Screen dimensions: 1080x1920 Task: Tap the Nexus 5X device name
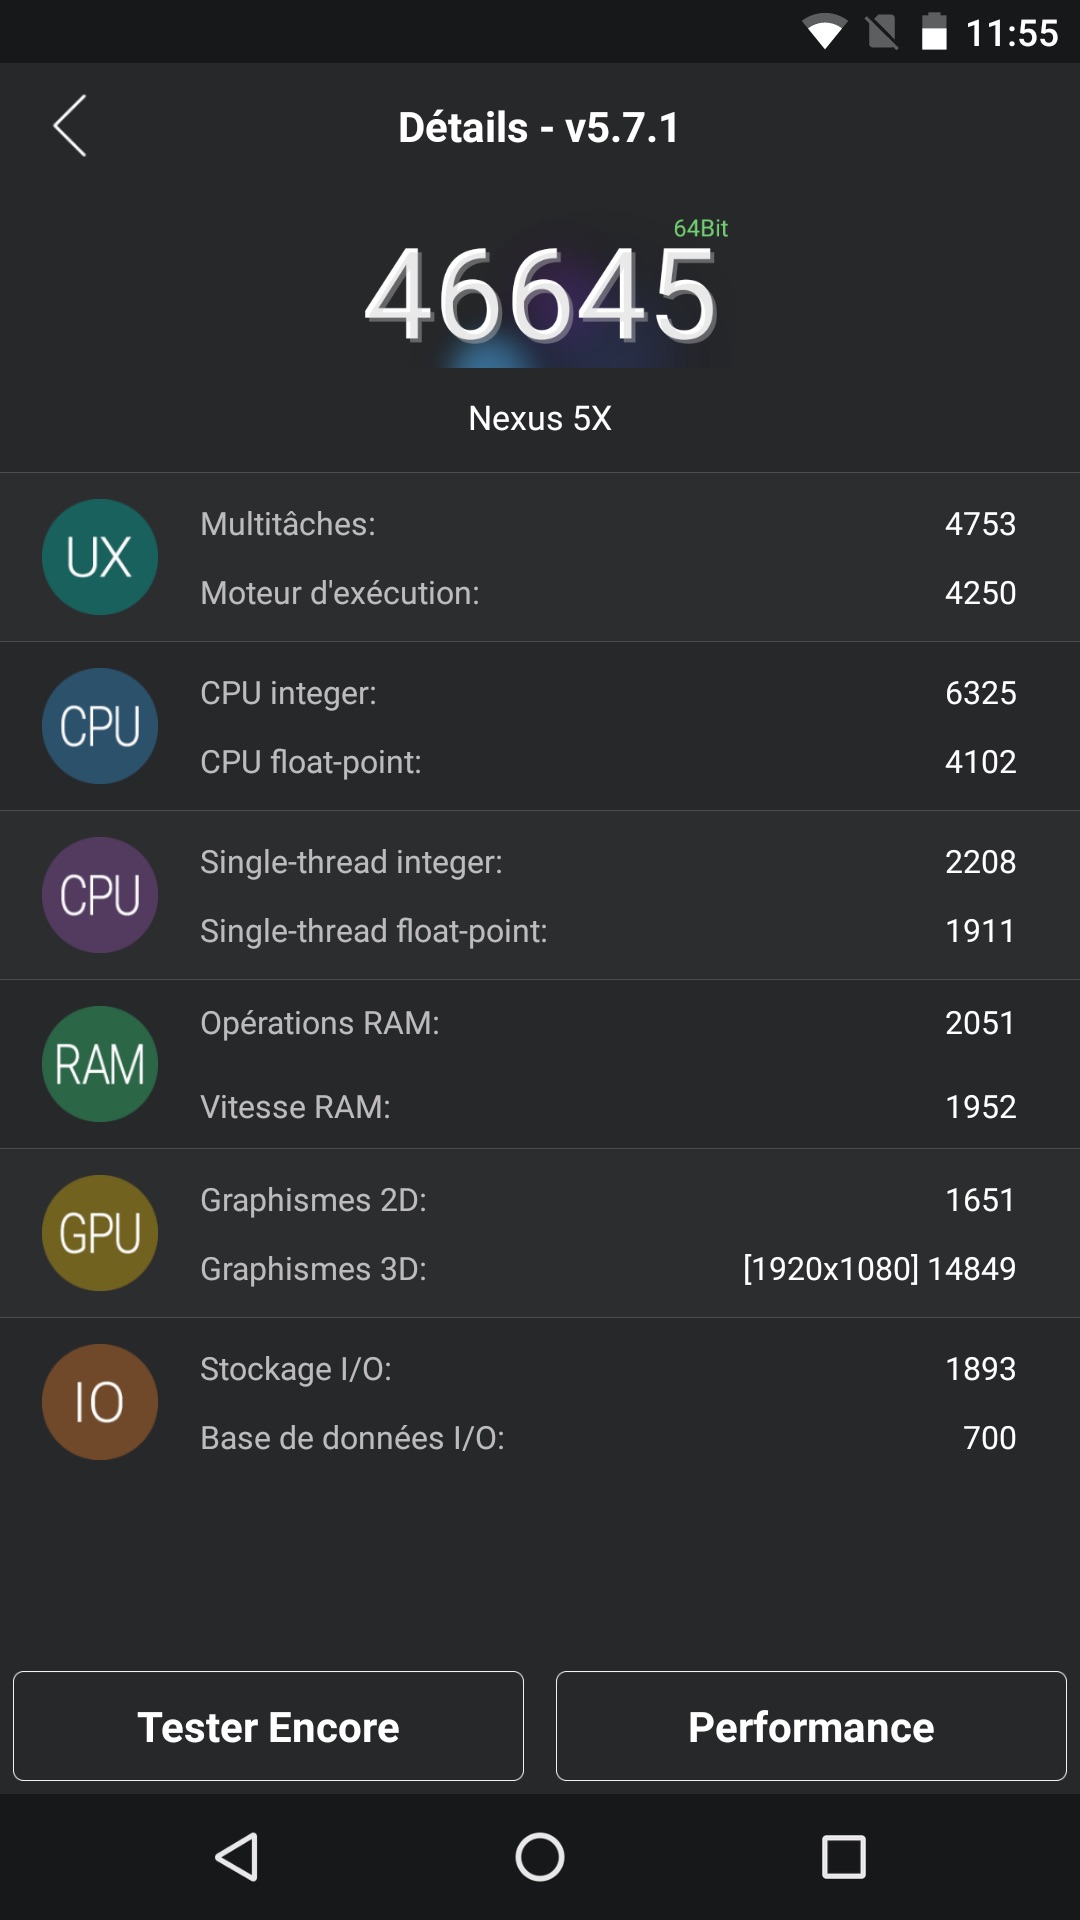point(540,418)
